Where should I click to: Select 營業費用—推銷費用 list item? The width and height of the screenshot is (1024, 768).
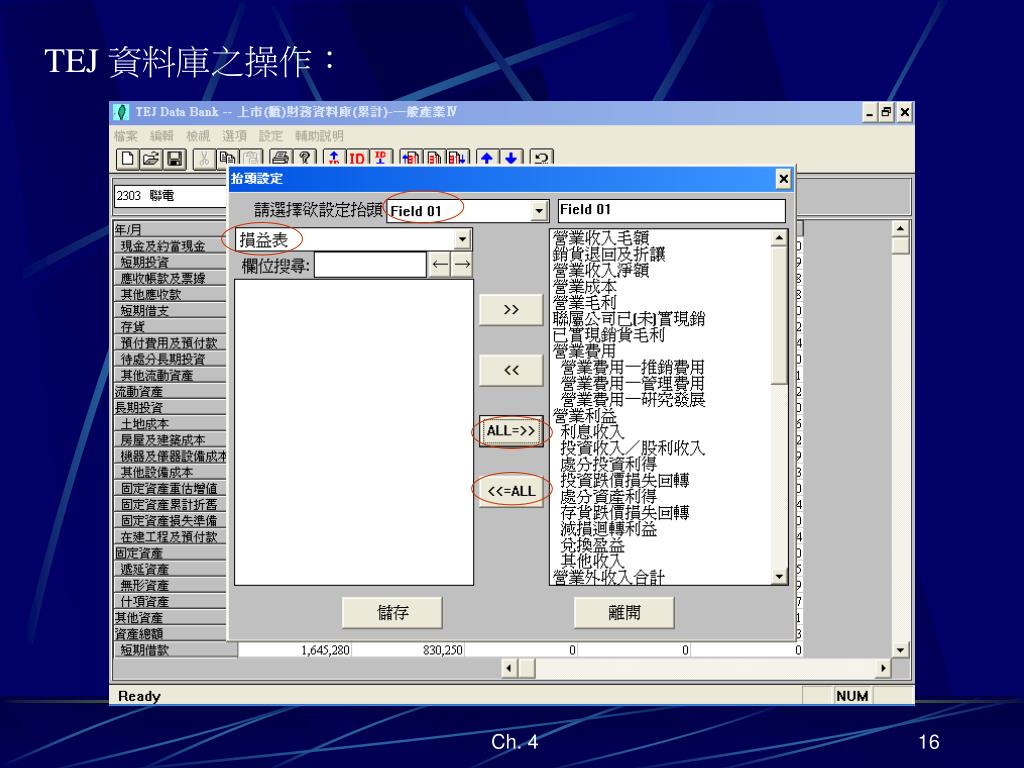633,368
